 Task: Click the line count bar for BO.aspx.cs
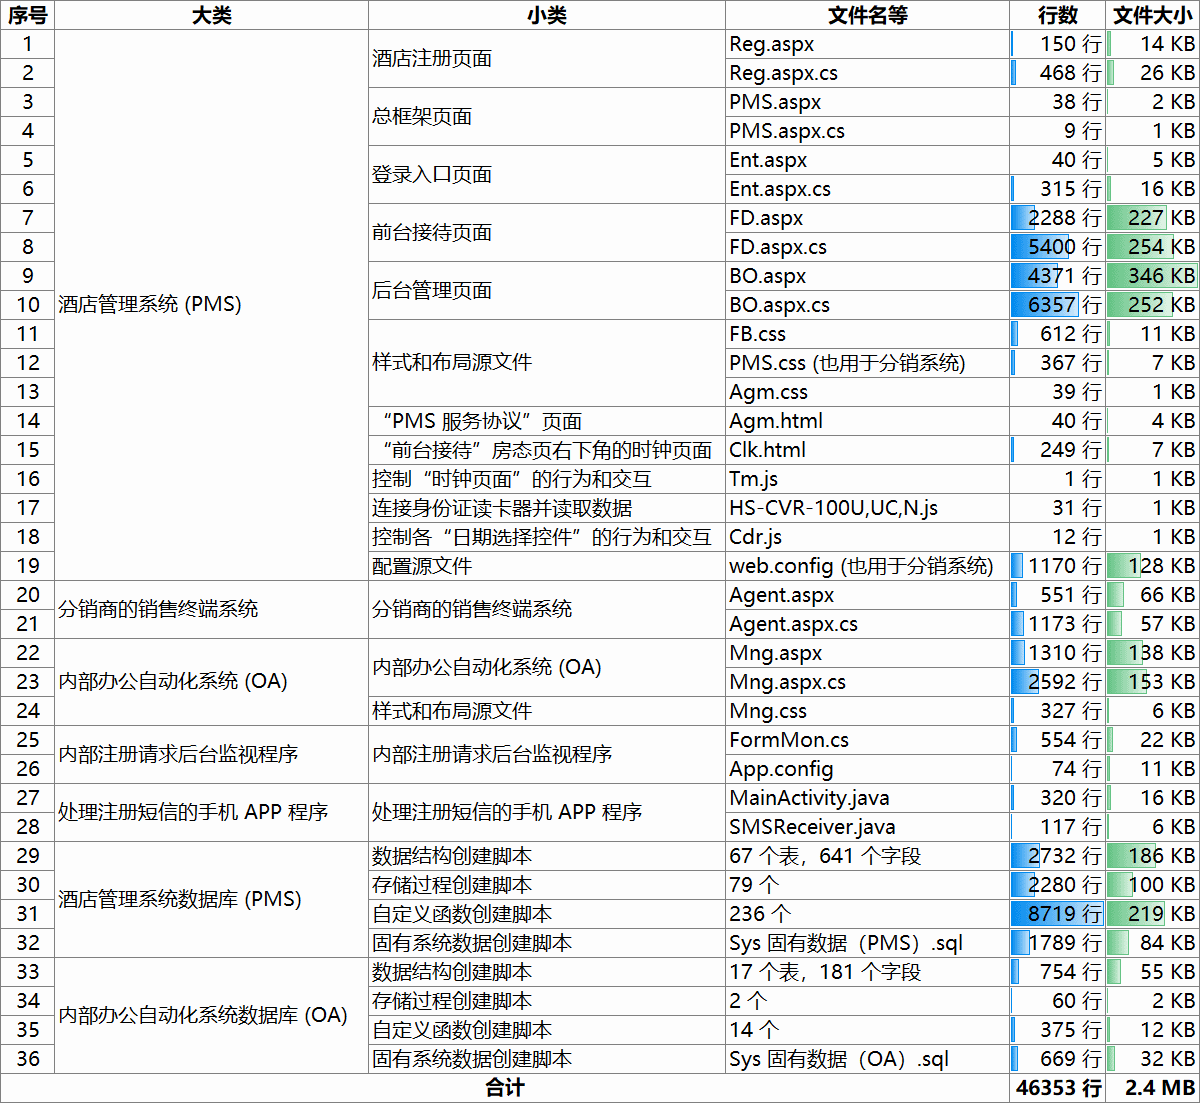click(1045, 305)
